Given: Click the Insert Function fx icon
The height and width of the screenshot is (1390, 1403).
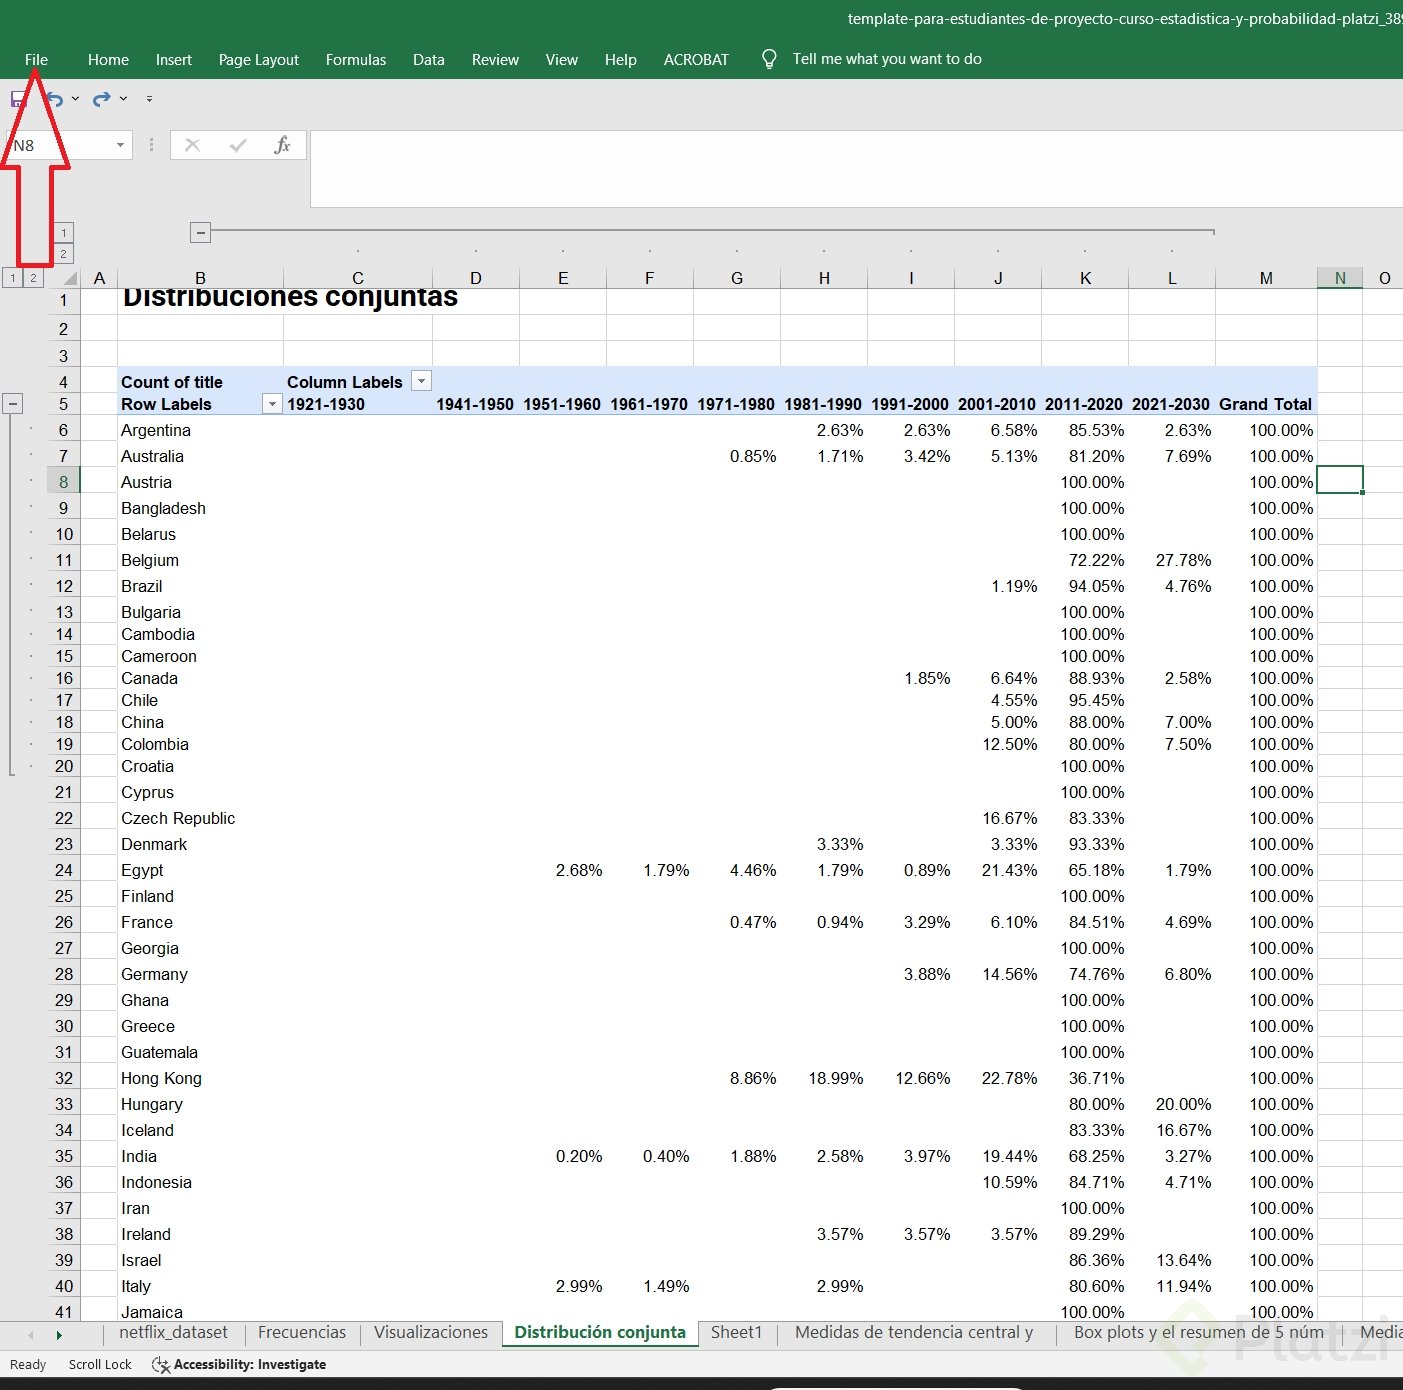Looking at the screenshot, I should click(282, 145).
